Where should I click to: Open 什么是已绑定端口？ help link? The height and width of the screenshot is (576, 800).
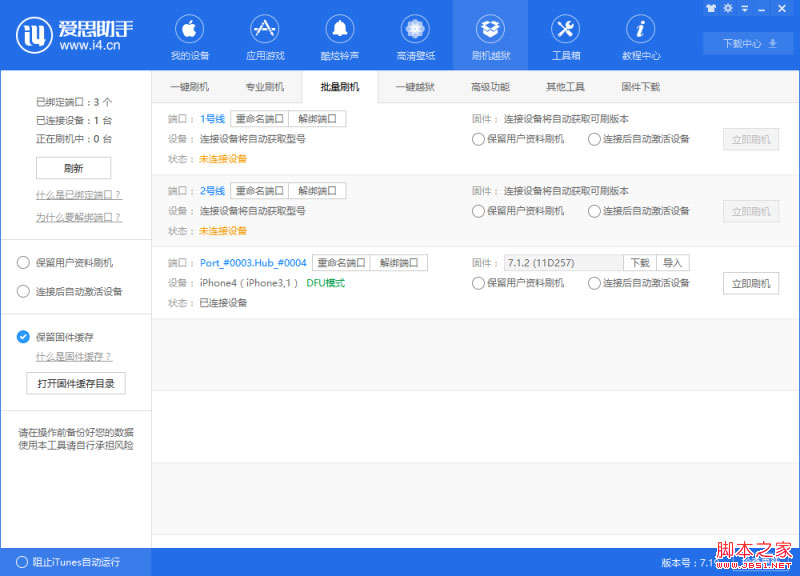point(79,195)
